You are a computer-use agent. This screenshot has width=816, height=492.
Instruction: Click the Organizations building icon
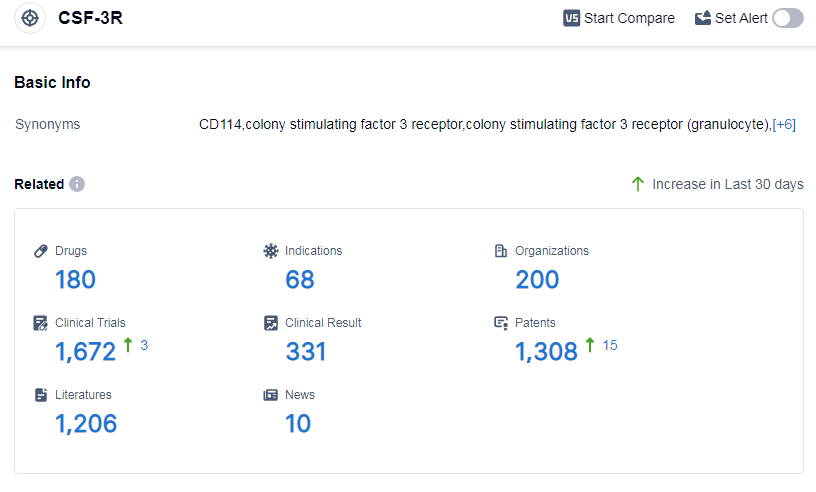[501, 251]
